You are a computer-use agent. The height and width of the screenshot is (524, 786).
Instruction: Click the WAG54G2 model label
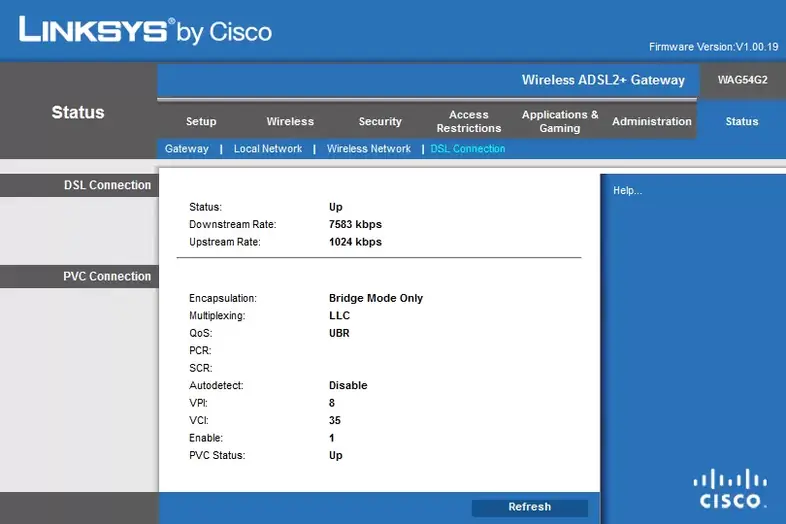(x=742, y=80)
